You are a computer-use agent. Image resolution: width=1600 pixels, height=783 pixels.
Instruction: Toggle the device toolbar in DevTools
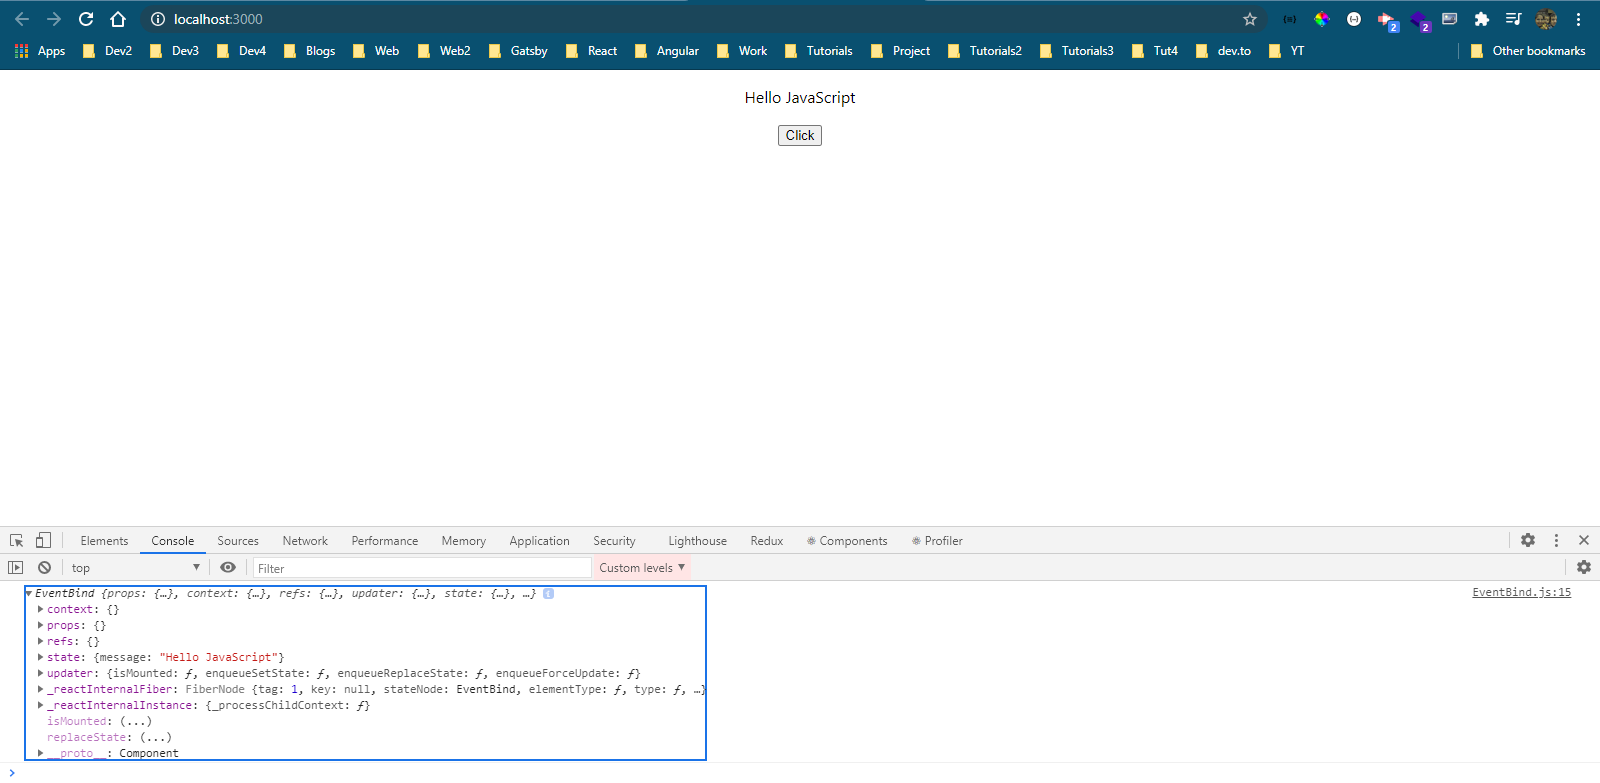tap(43, 540)
